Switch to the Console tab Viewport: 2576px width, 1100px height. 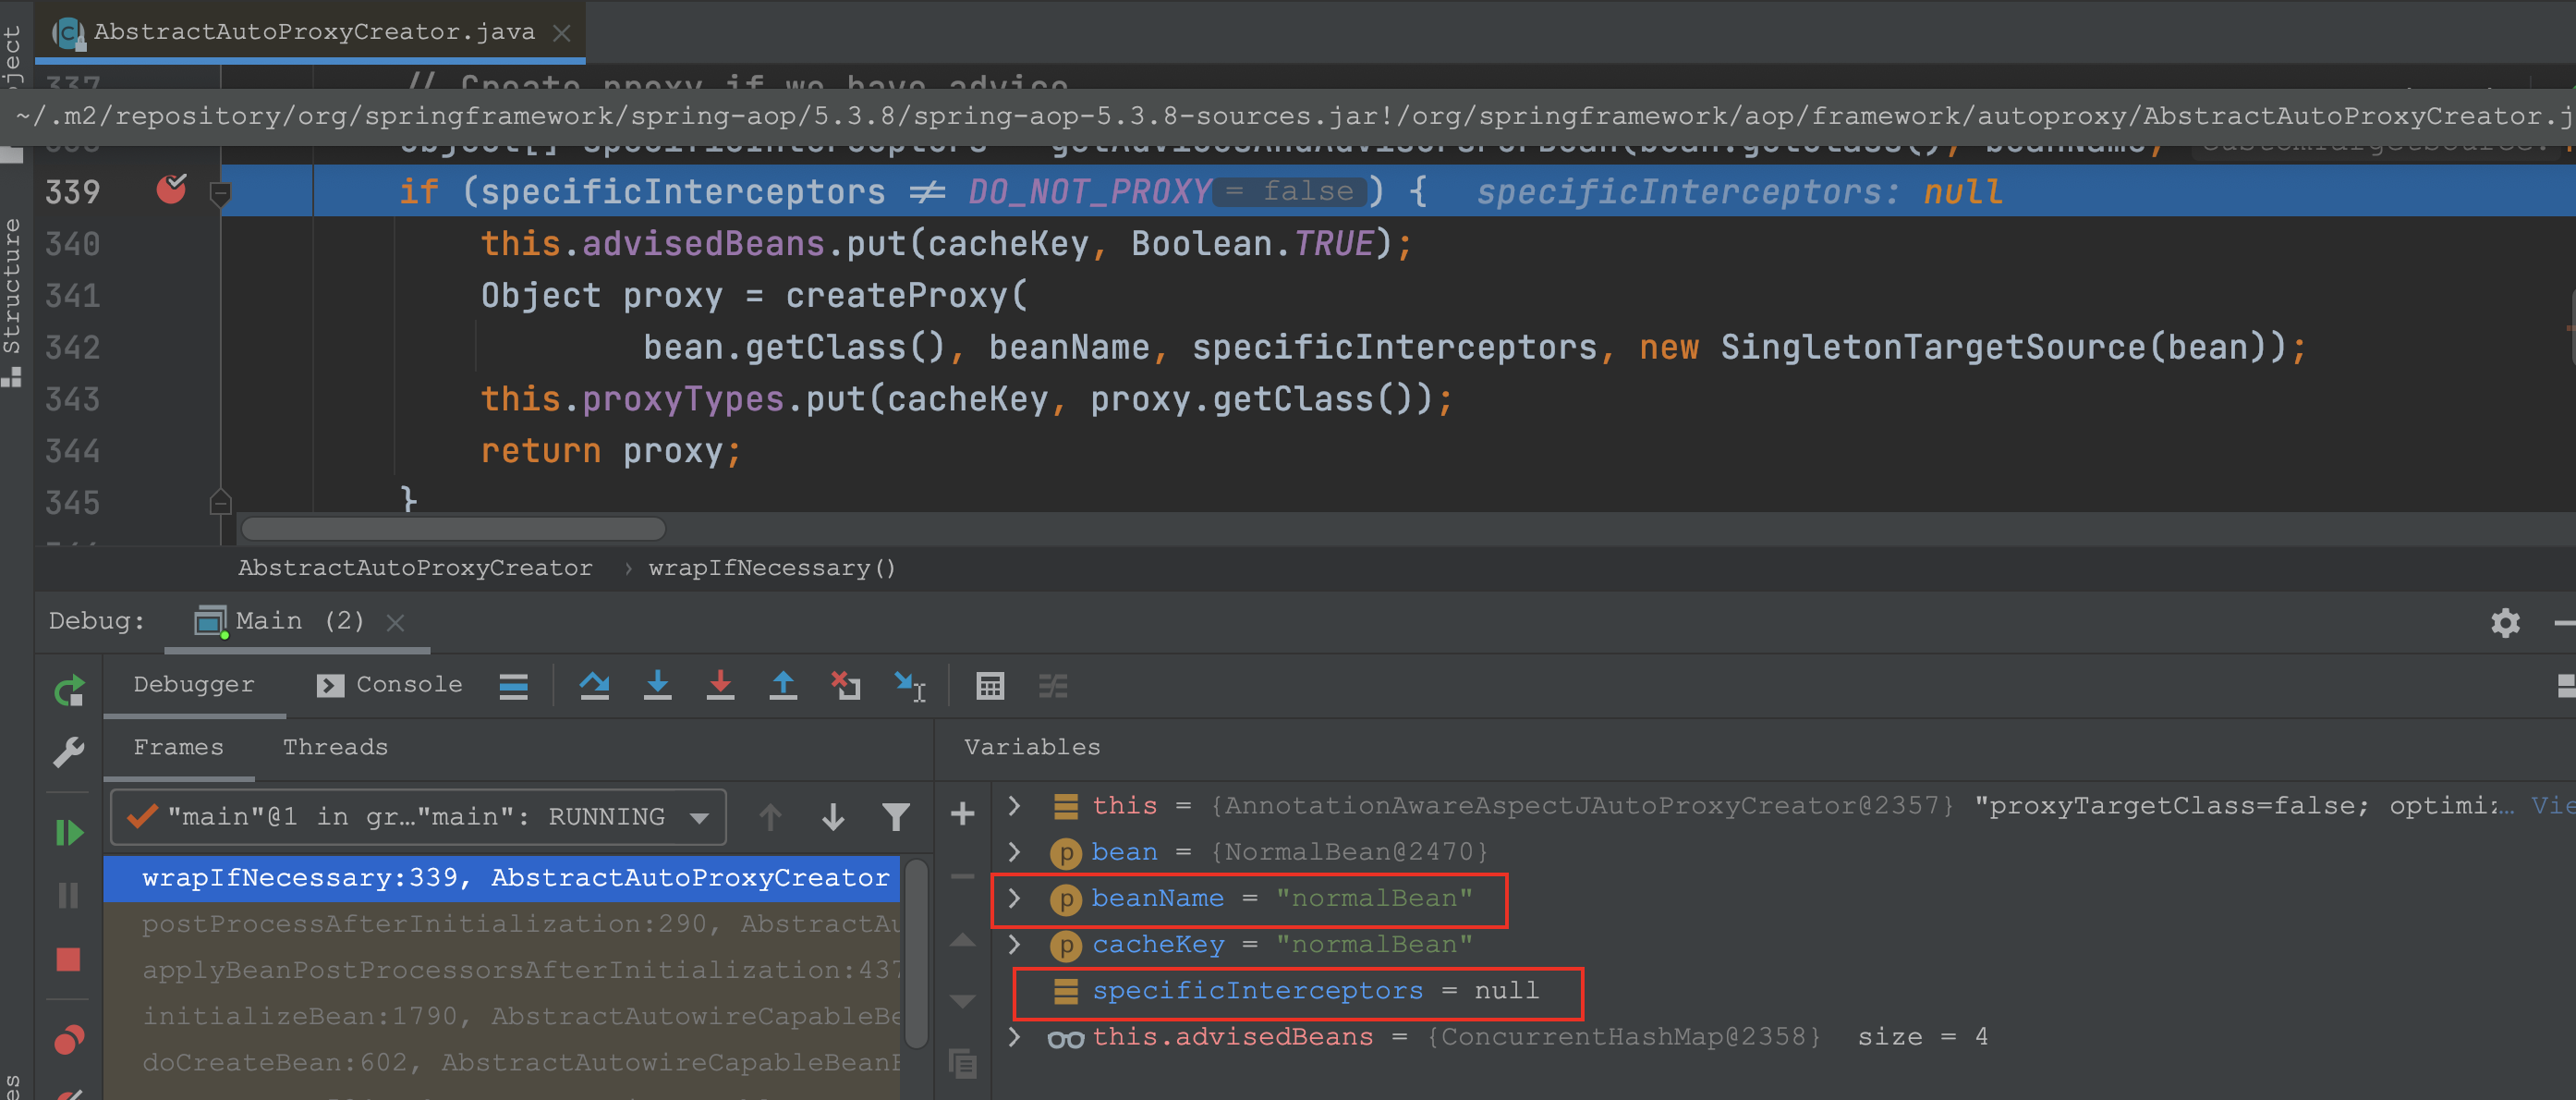coord(390,684)
